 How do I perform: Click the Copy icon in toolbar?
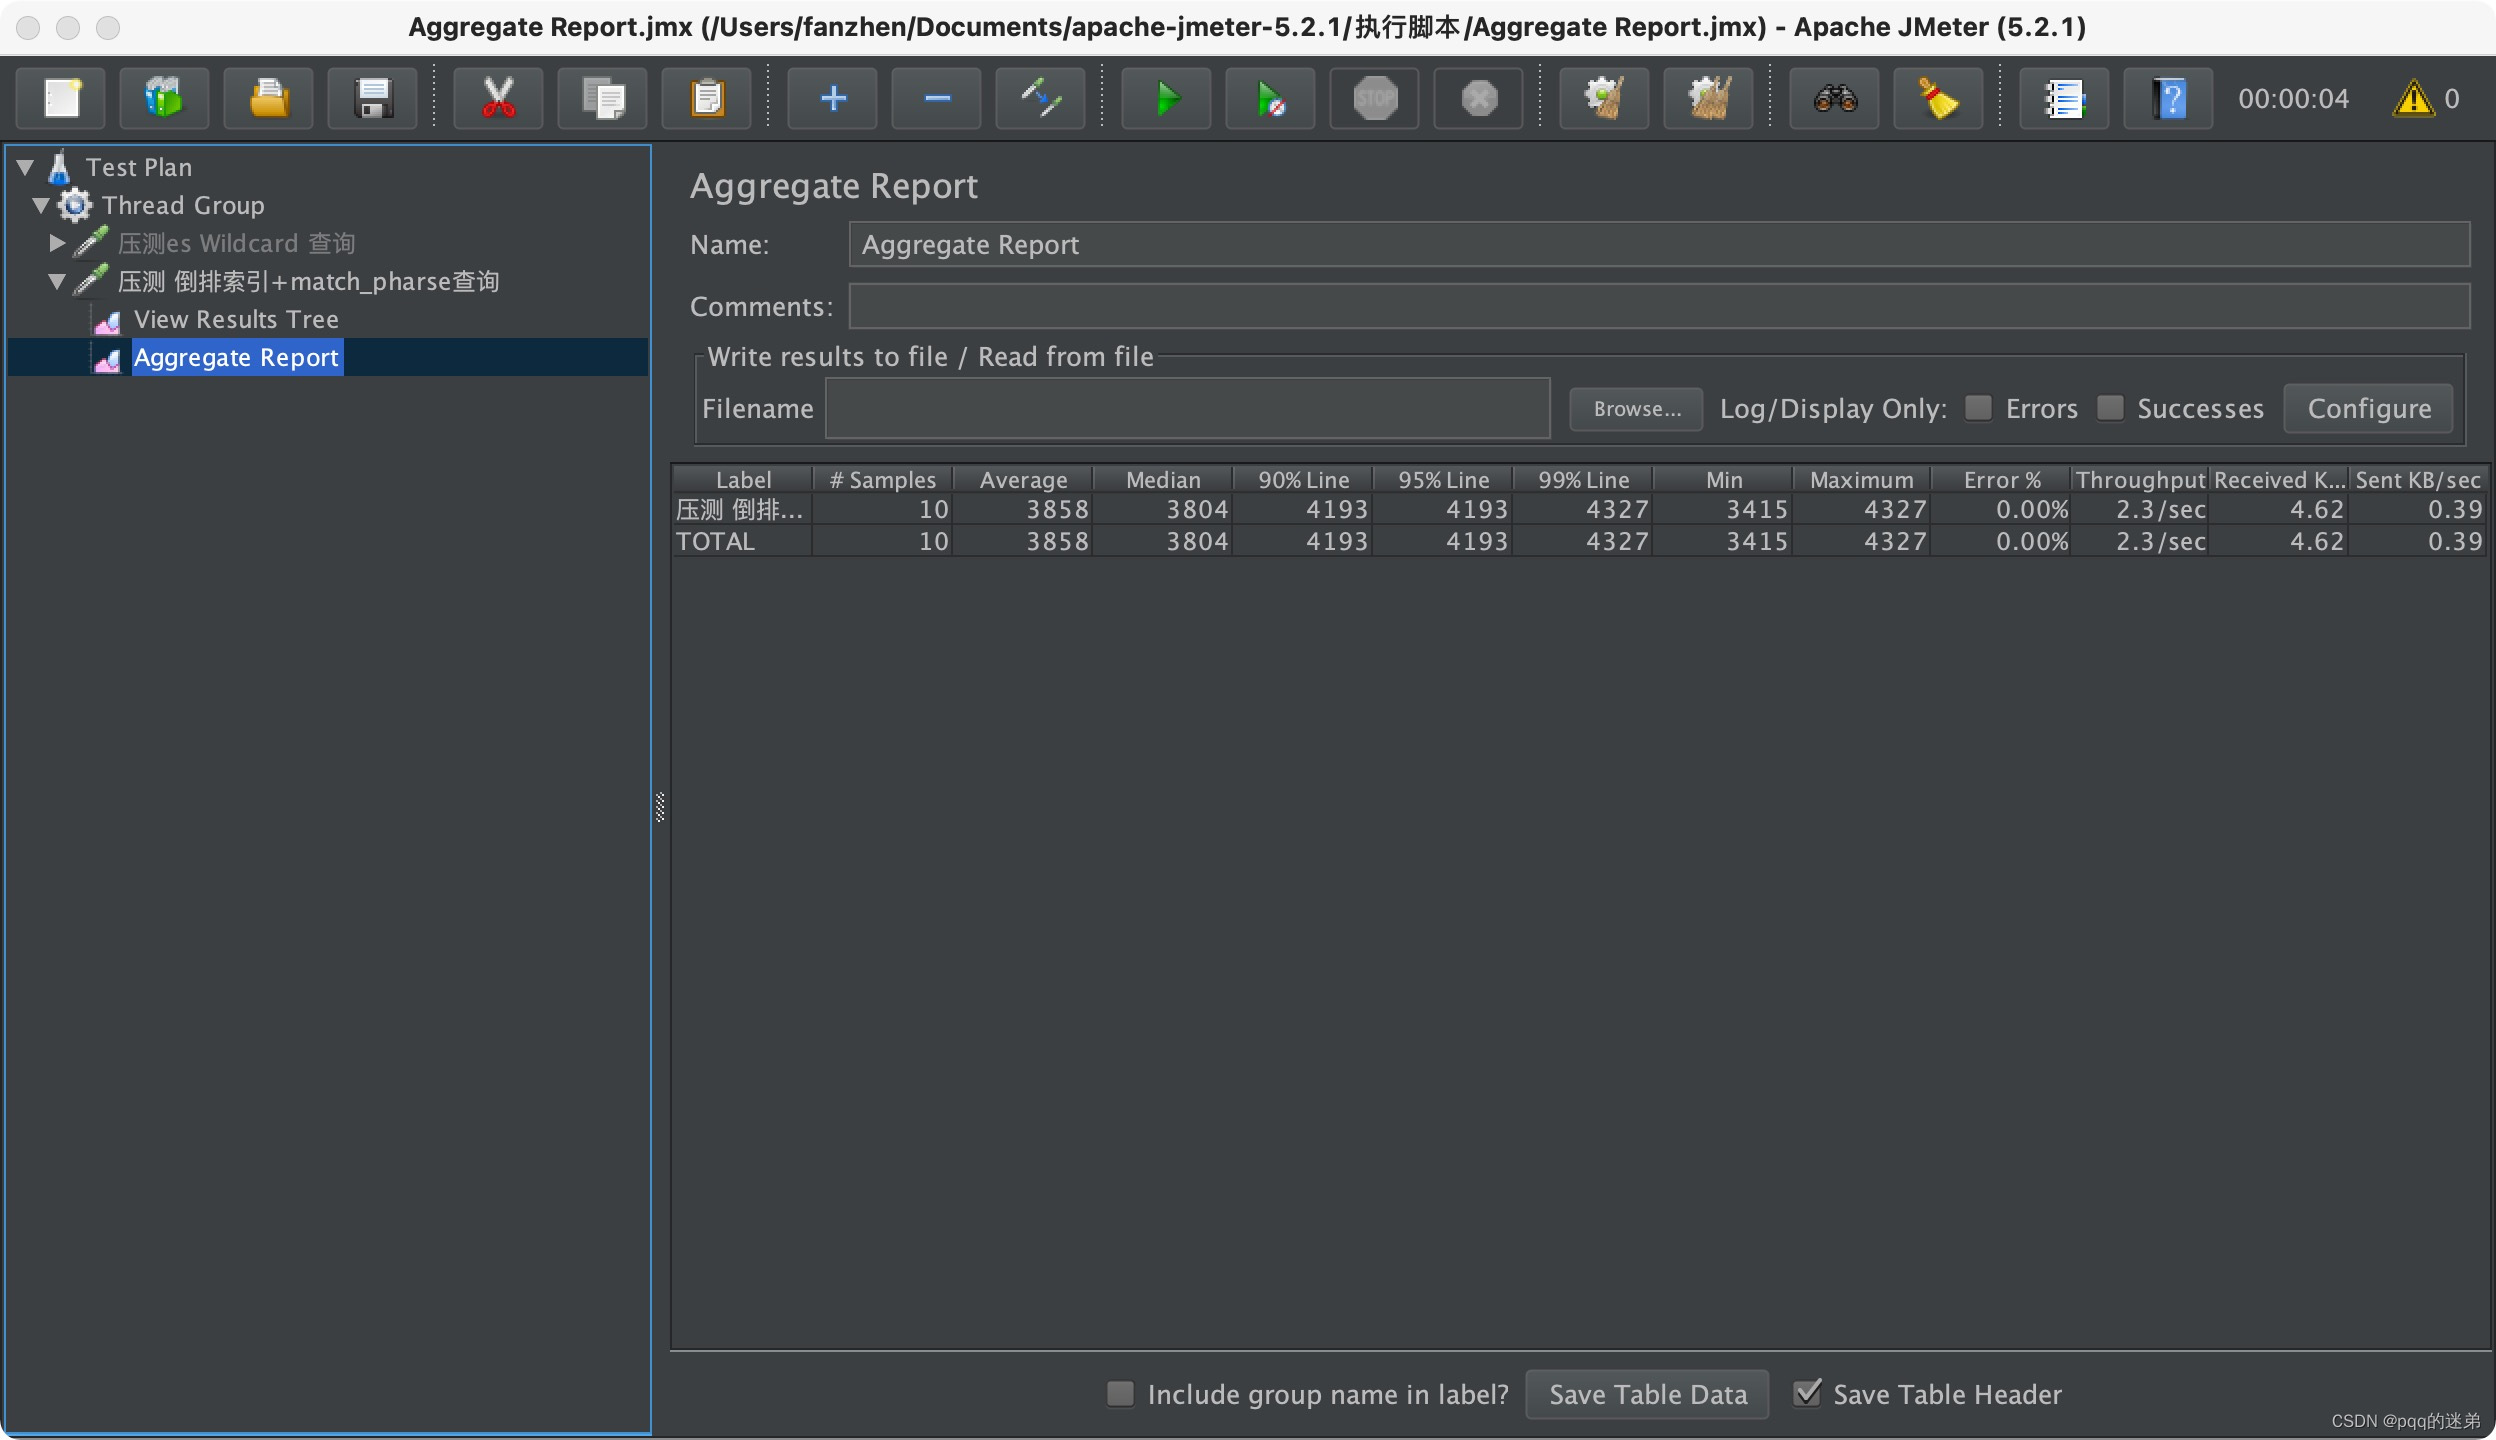pos(603,98)
